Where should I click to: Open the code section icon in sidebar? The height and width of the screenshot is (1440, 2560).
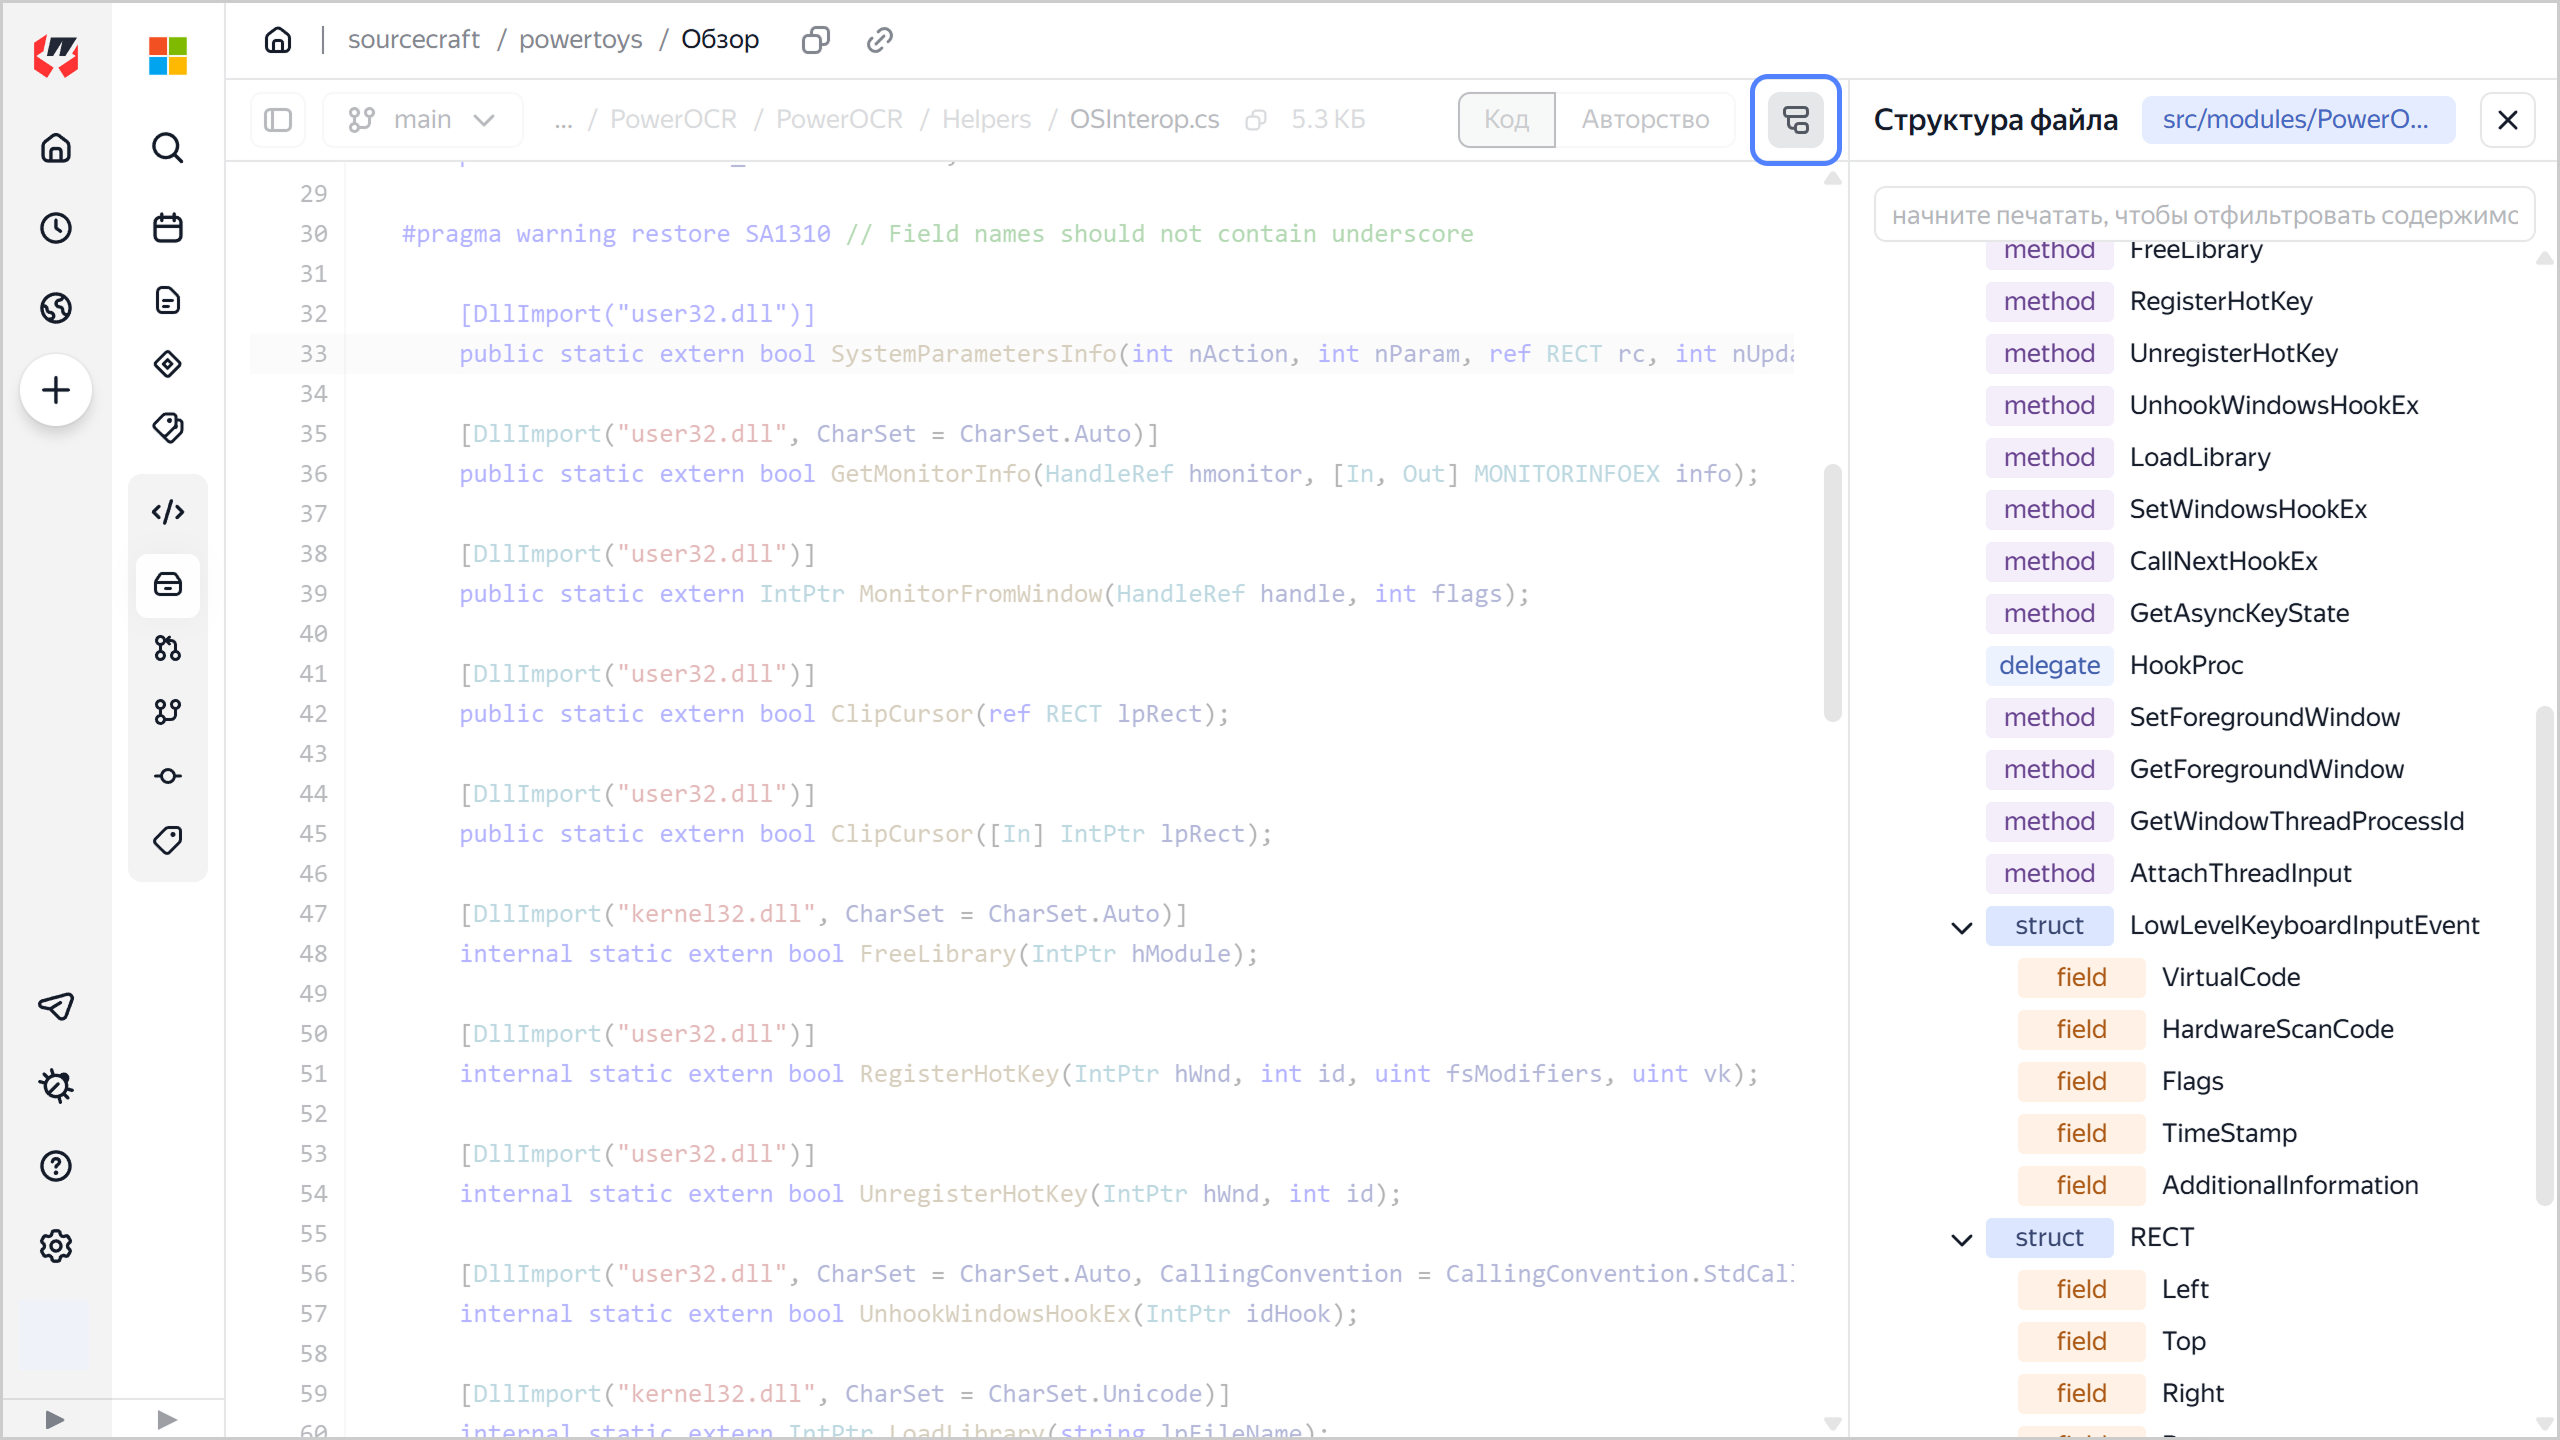(167, 512)
